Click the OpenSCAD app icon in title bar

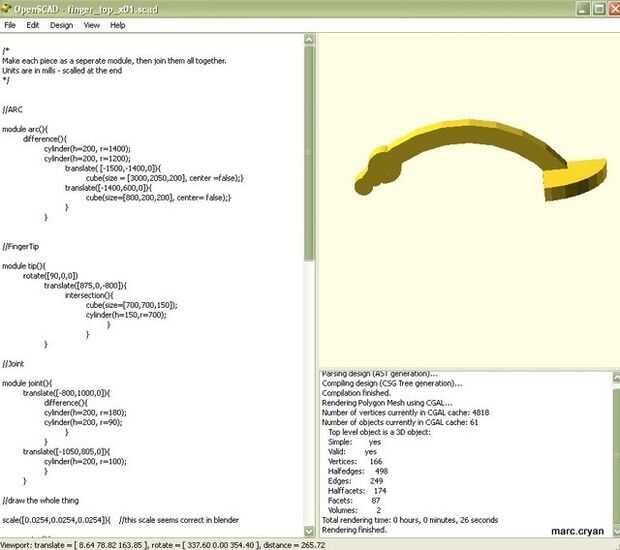[x=6, y=8]
